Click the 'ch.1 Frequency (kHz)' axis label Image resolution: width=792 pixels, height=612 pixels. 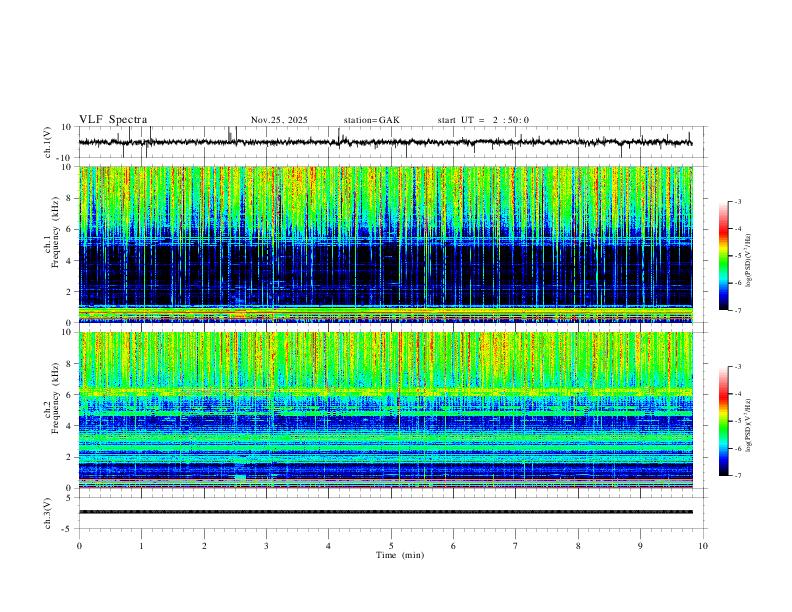[x=52, y=233]
